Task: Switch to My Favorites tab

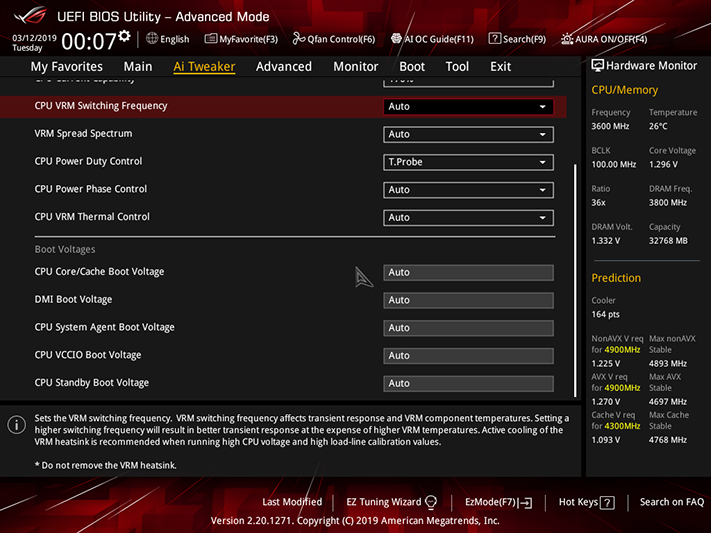Action: [67, 67]
